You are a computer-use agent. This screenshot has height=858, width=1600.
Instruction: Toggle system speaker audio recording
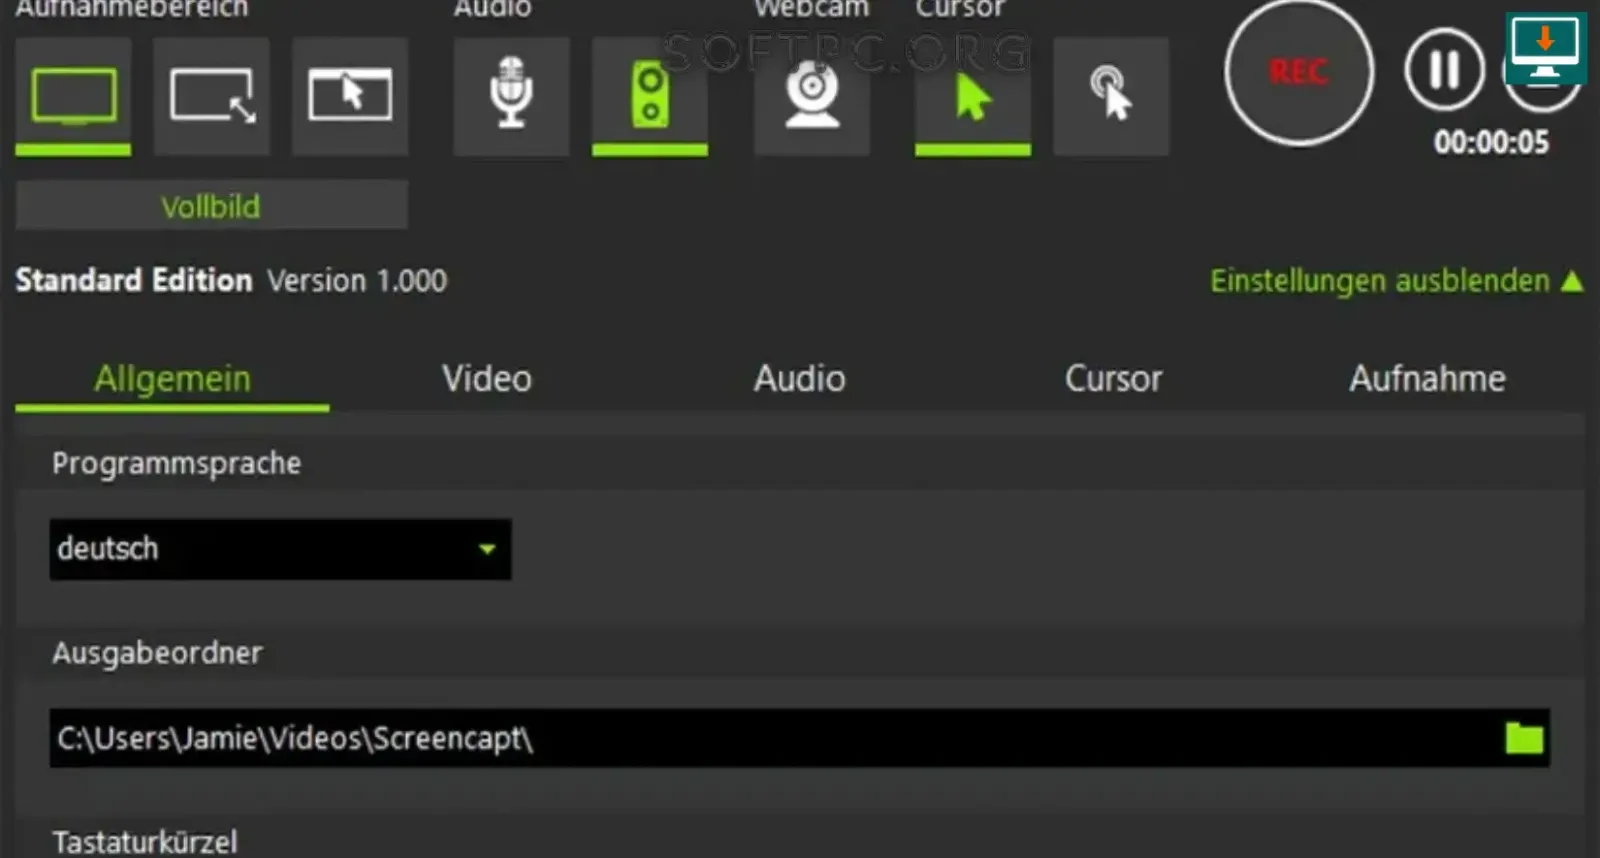[x=650, y=97]
